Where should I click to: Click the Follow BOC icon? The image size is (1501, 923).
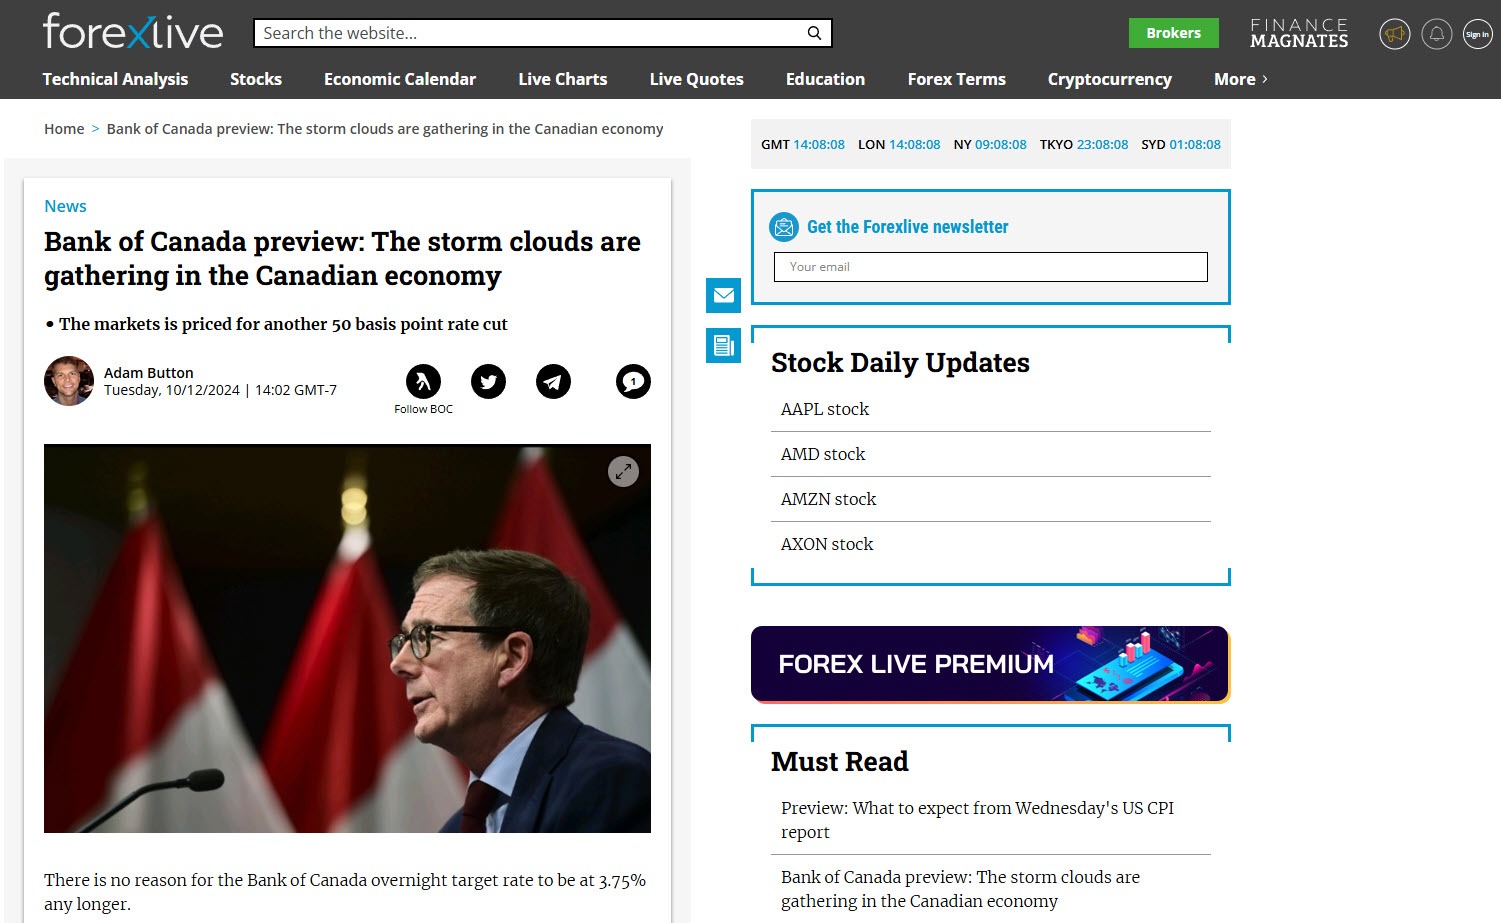423,382
